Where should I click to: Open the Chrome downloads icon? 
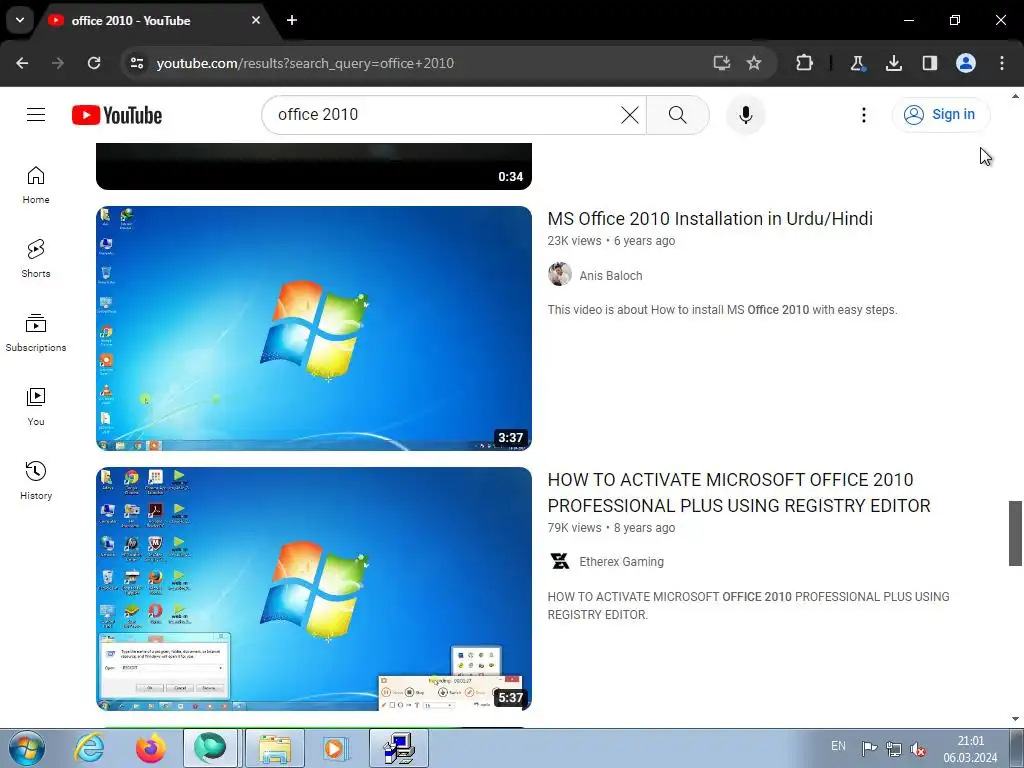click(x=894, y=63)
